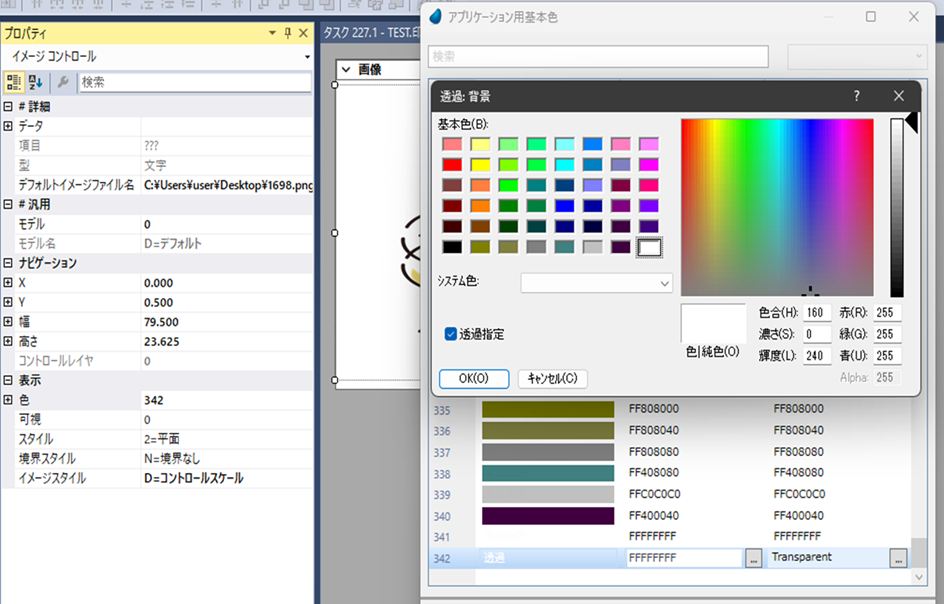Collapse the # 詳細 property group
The width and height of the screenshot is (944, 604).
[x=8, y=107]
